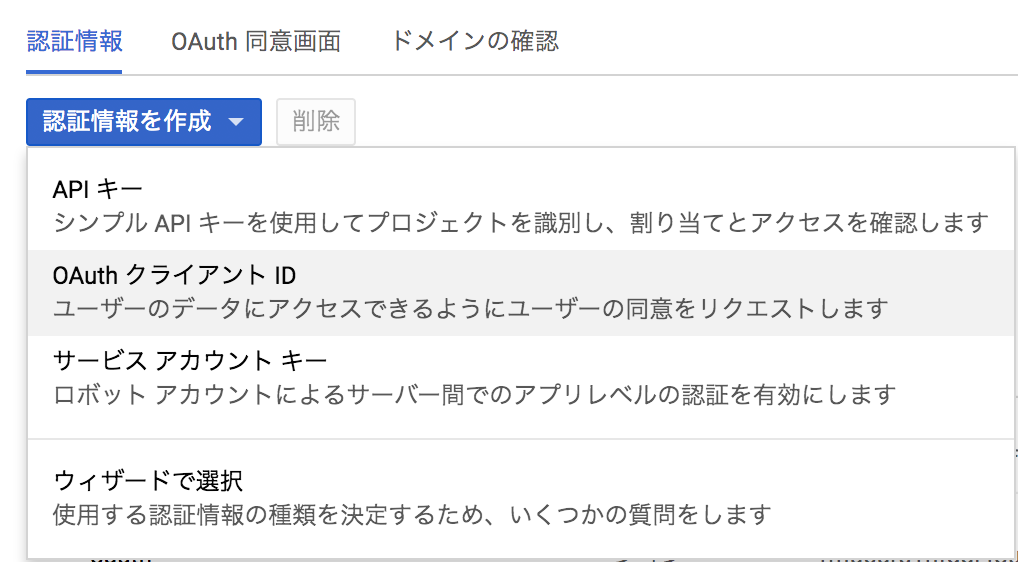The width and height of the screenshot is (1018, 562).
Task: Click the description starting シンプル API キーを使用して
Action: coord(521,224)
